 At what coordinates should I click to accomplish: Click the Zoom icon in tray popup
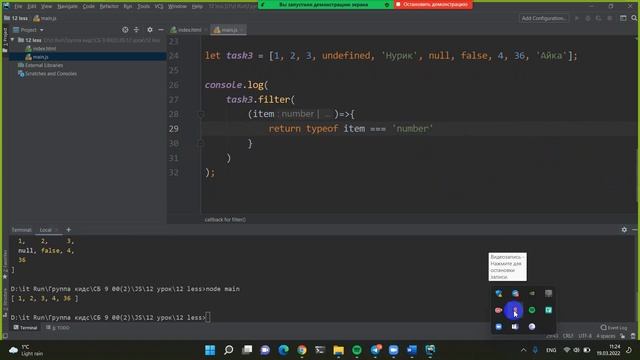pyautogui.click(x=499, y=327)
